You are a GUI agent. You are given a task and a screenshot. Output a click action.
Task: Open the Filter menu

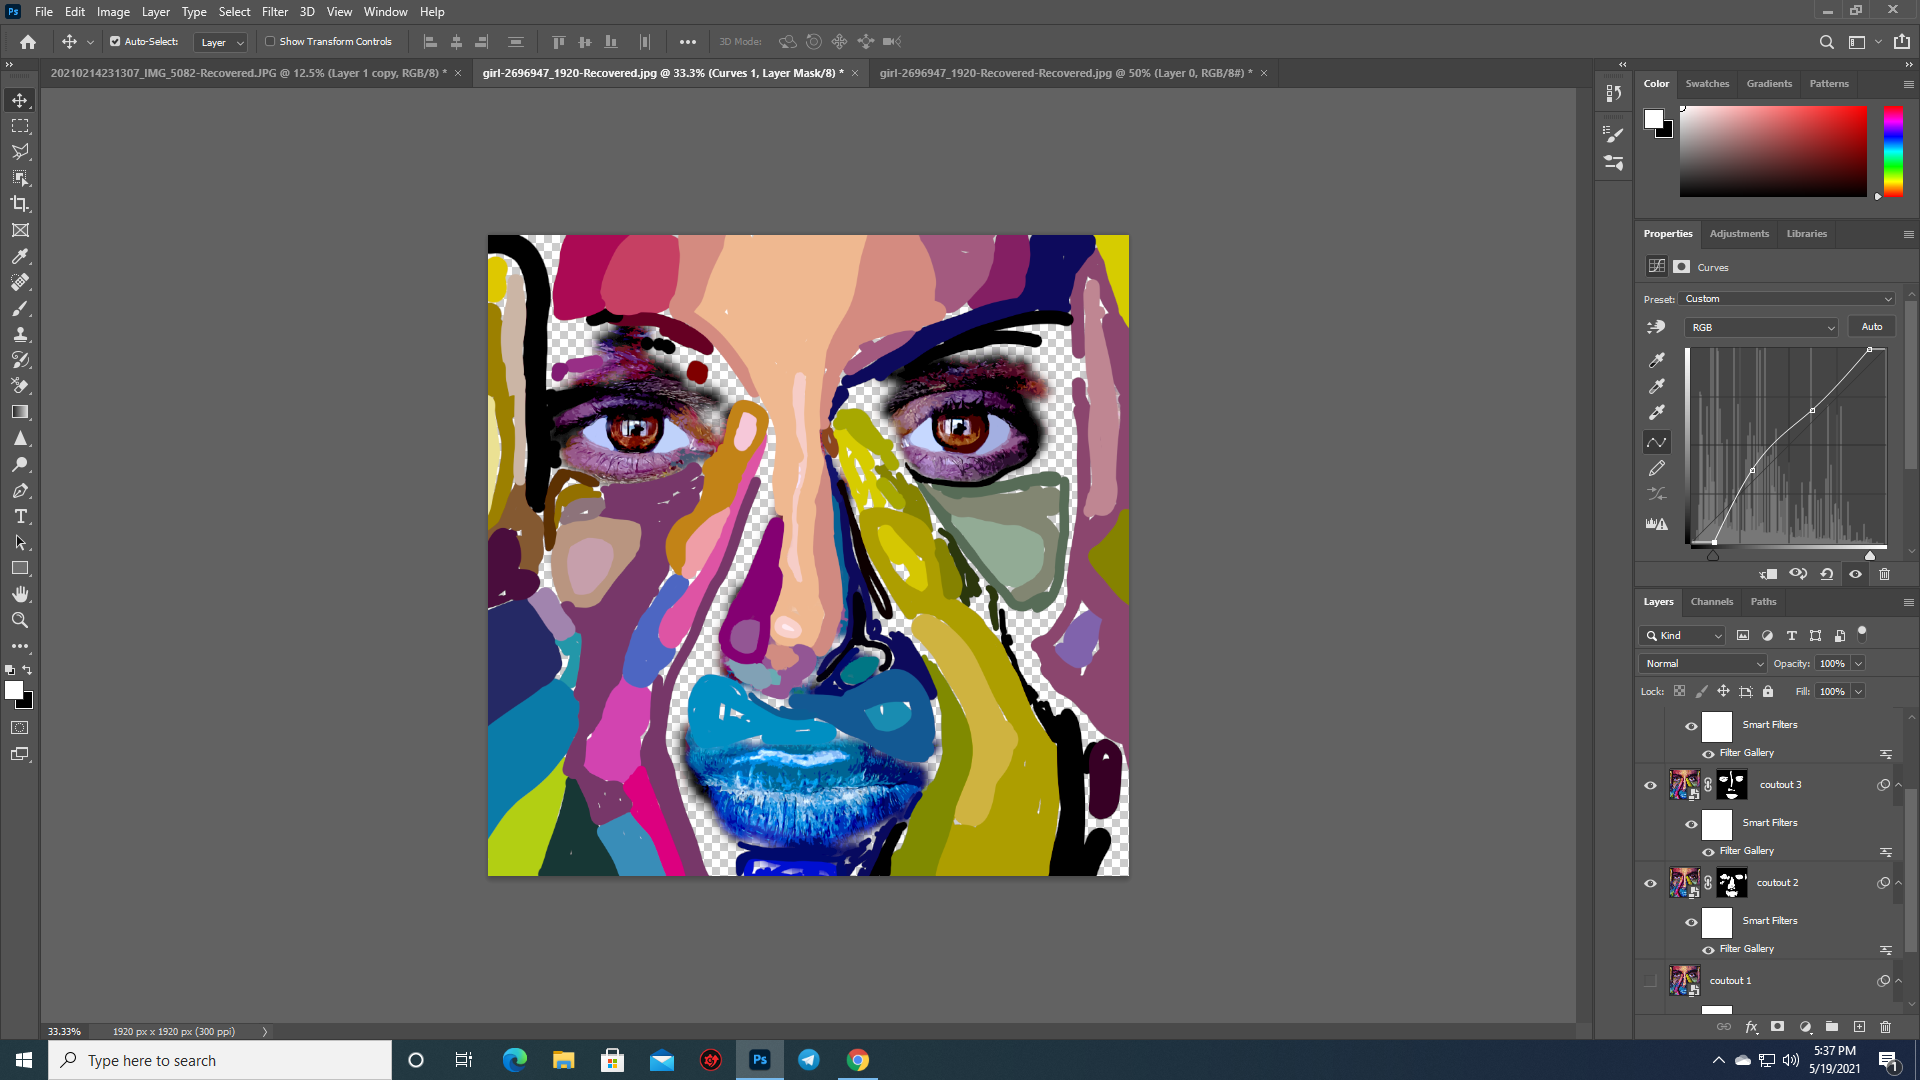coord(275,12)
